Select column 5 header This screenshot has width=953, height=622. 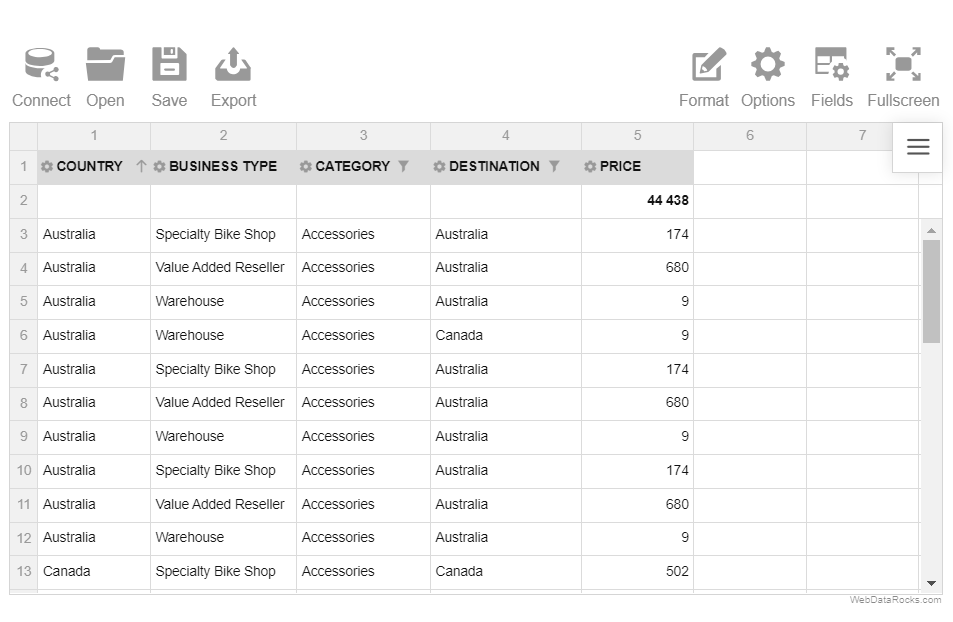637,136
